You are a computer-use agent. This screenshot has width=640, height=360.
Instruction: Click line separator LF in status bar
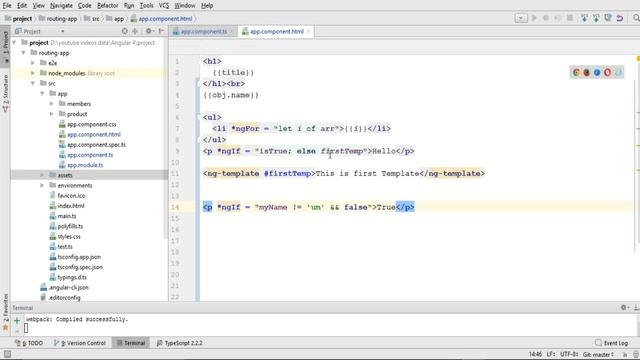click(551, 354)
